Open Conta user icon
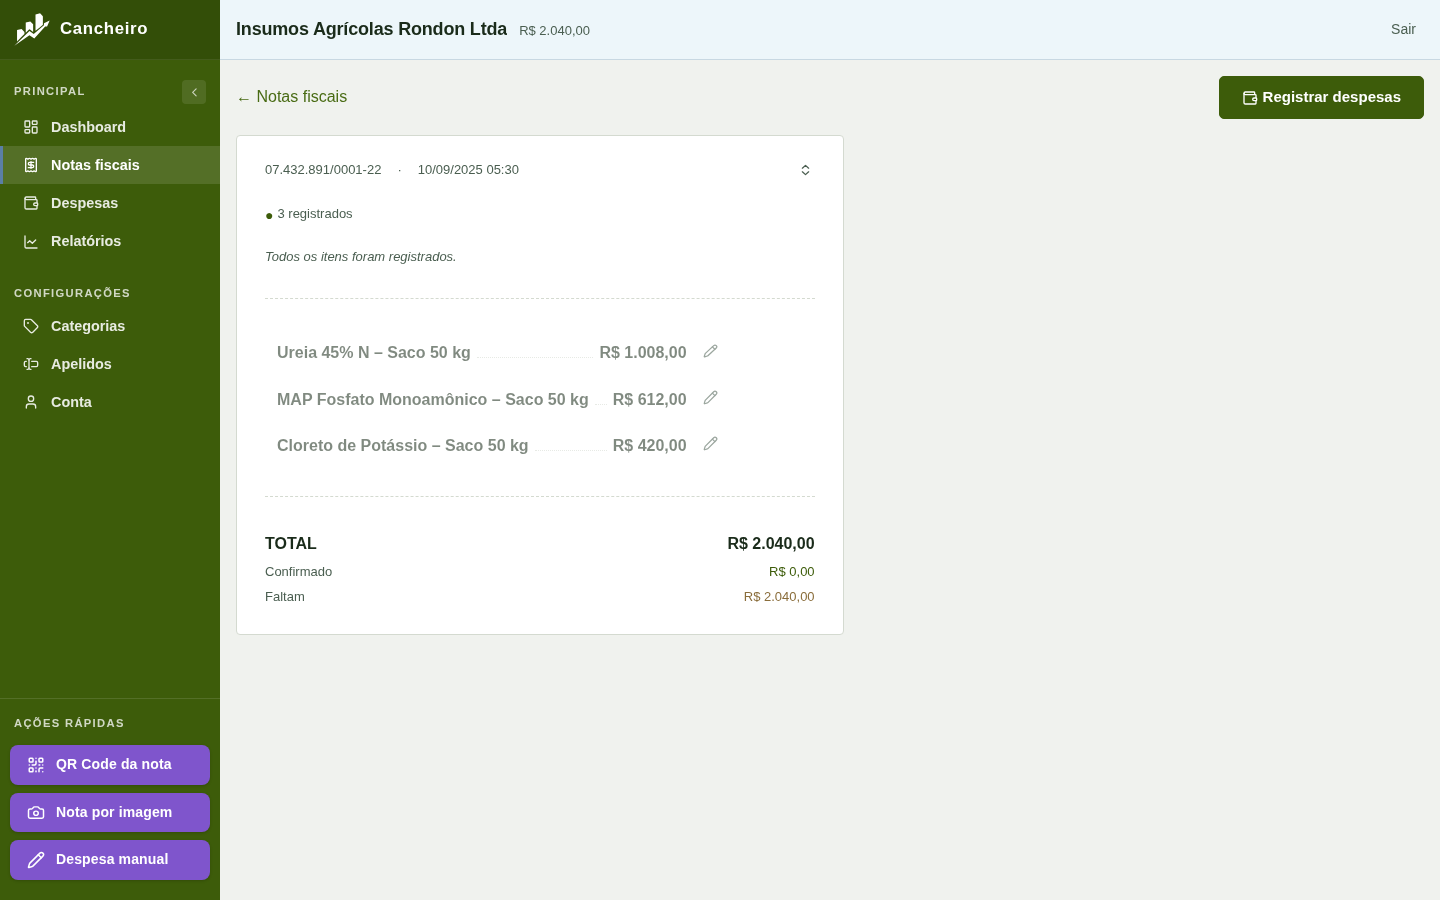Image resolution: width=1440 pixels, height=900 pixels. click(x=31, y=402)
